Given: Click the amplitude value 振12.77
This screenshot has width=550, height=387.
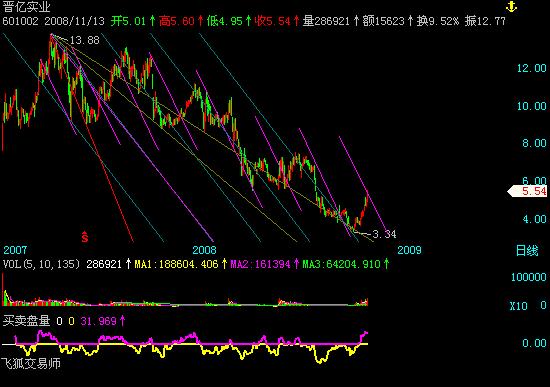Looking at the screenshot, I should pyautogui.click(x=485, y=21).
